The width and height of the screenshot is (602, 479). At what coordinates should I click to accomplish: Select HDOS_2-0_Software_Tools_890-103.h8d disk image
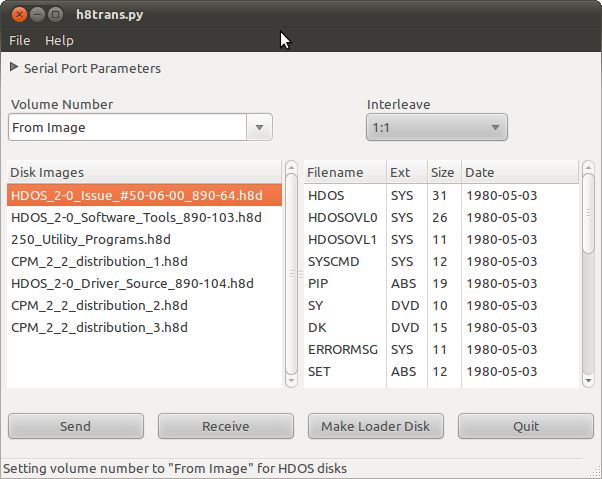pos(136,217)
